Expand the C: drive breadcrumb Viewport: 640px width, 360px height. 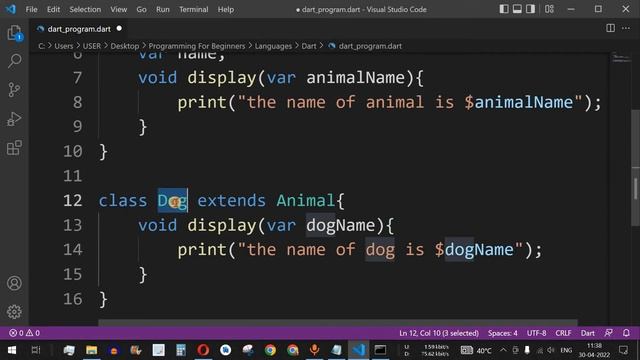tap(41, 46)
